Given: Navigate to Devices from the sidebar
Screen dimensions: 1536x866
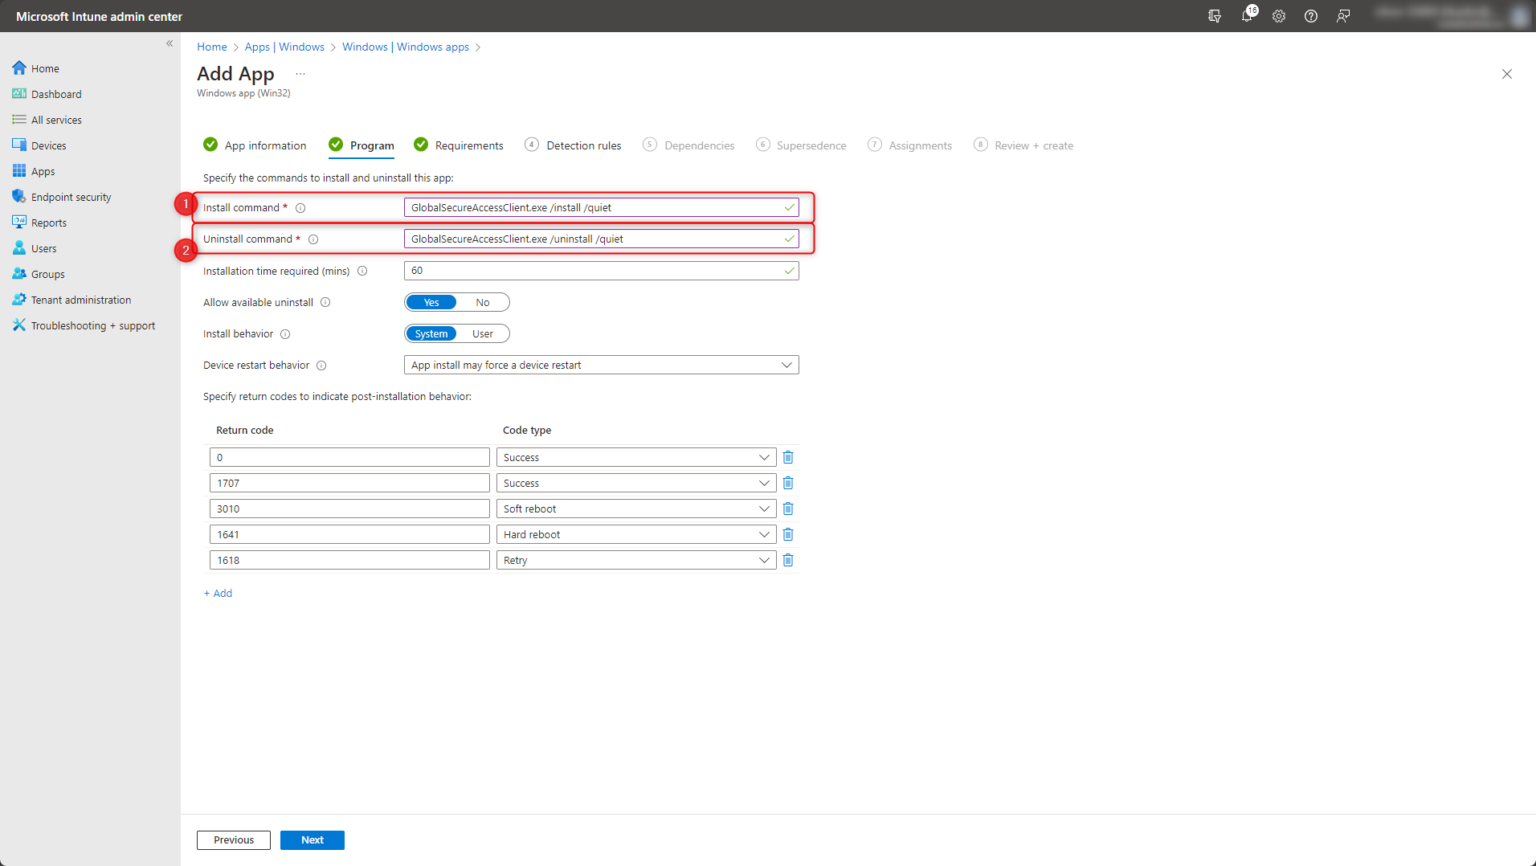Looking at the screenshot, I should [x=48, y=145].
